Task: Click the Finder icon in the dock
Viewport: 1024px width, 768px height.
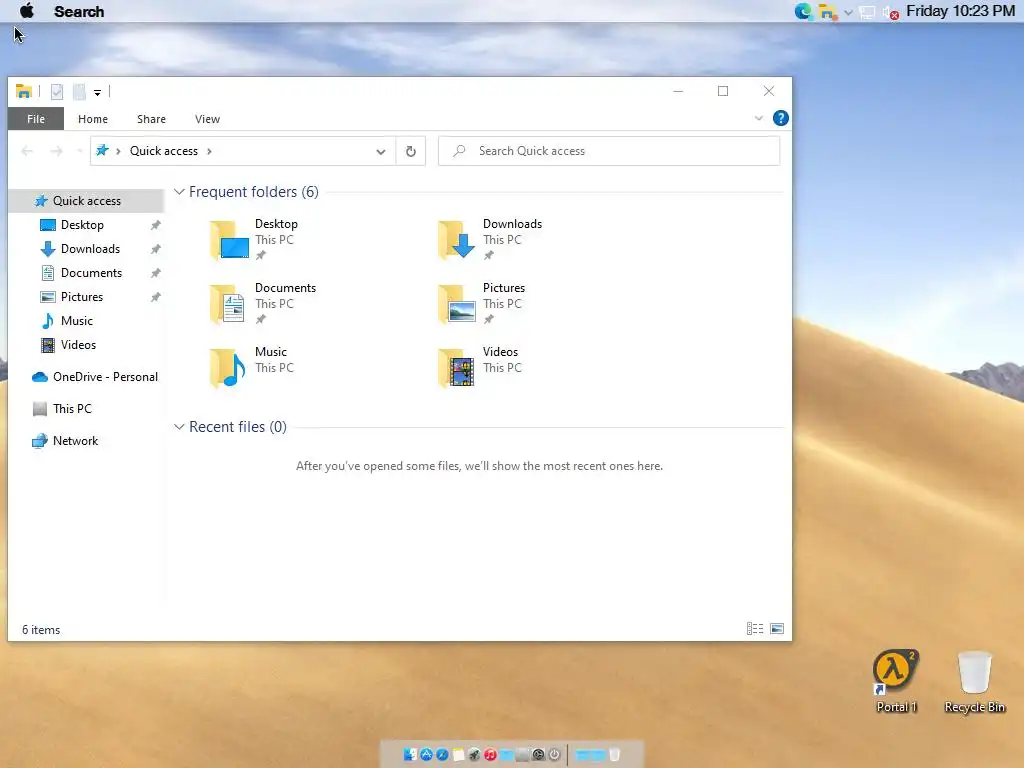Action: click(x=410, y=755)
